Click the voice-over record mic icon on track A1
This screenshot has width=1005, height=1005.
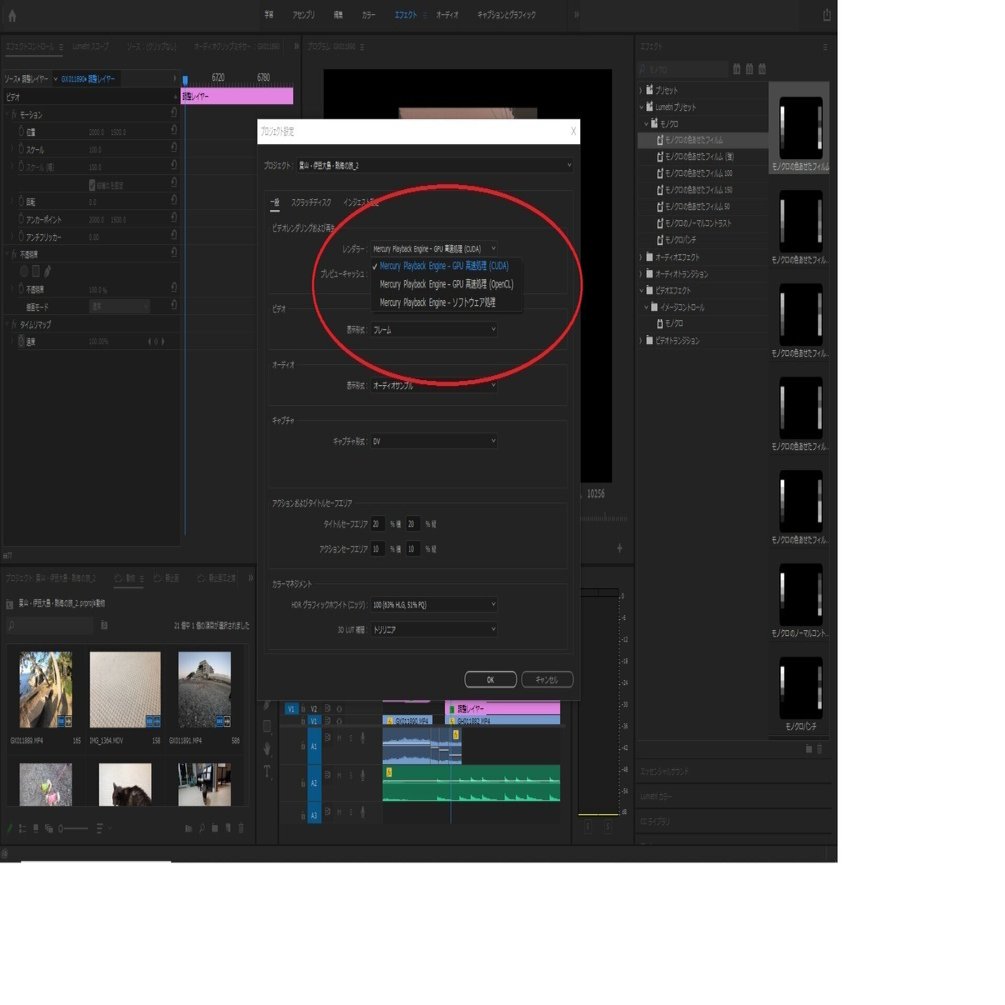click(362, 738)
